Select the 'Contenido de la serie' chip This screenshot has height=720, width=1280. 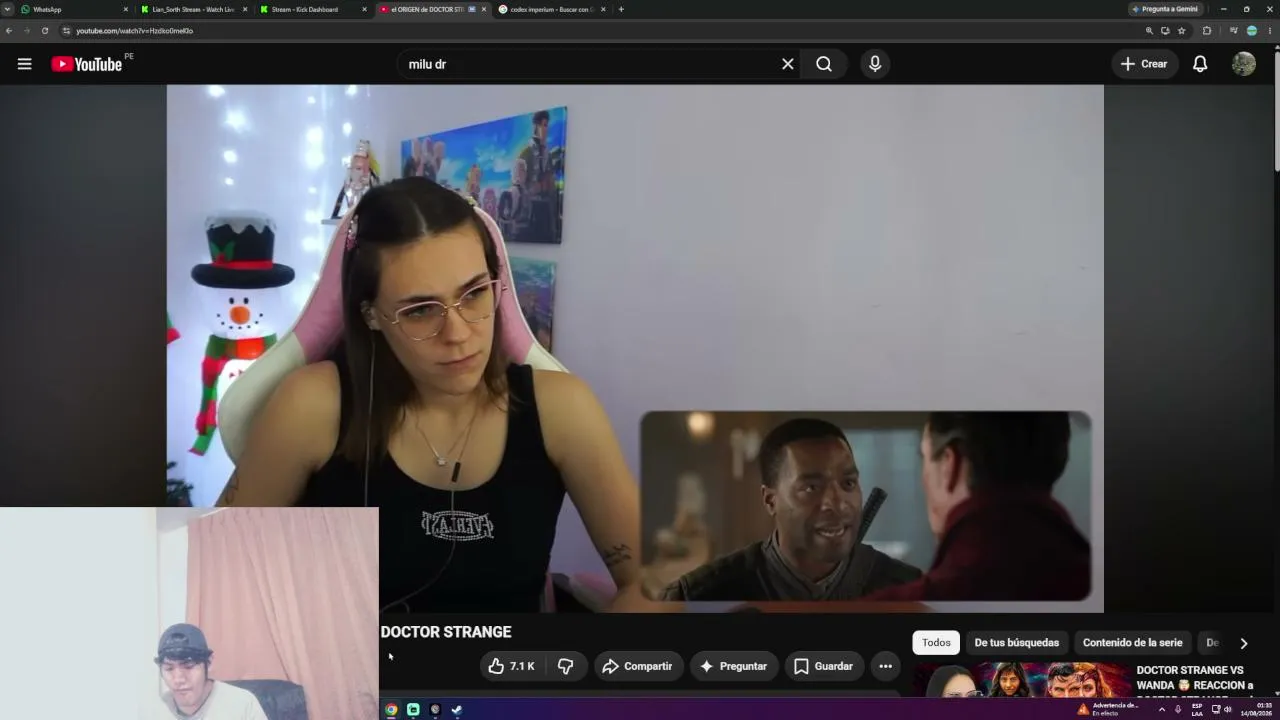coord(1132,643)
